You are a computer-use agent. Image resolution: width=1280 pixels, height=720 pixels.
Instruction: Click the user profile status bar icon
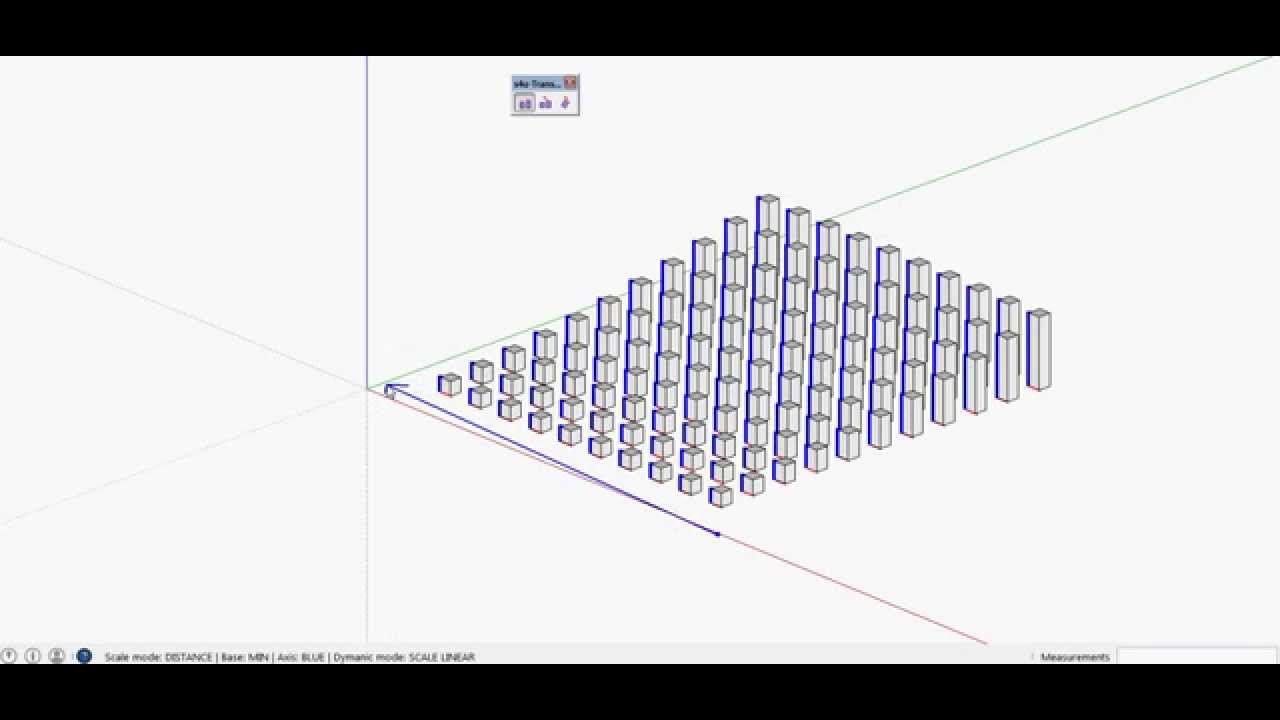(x=57, y=656)
